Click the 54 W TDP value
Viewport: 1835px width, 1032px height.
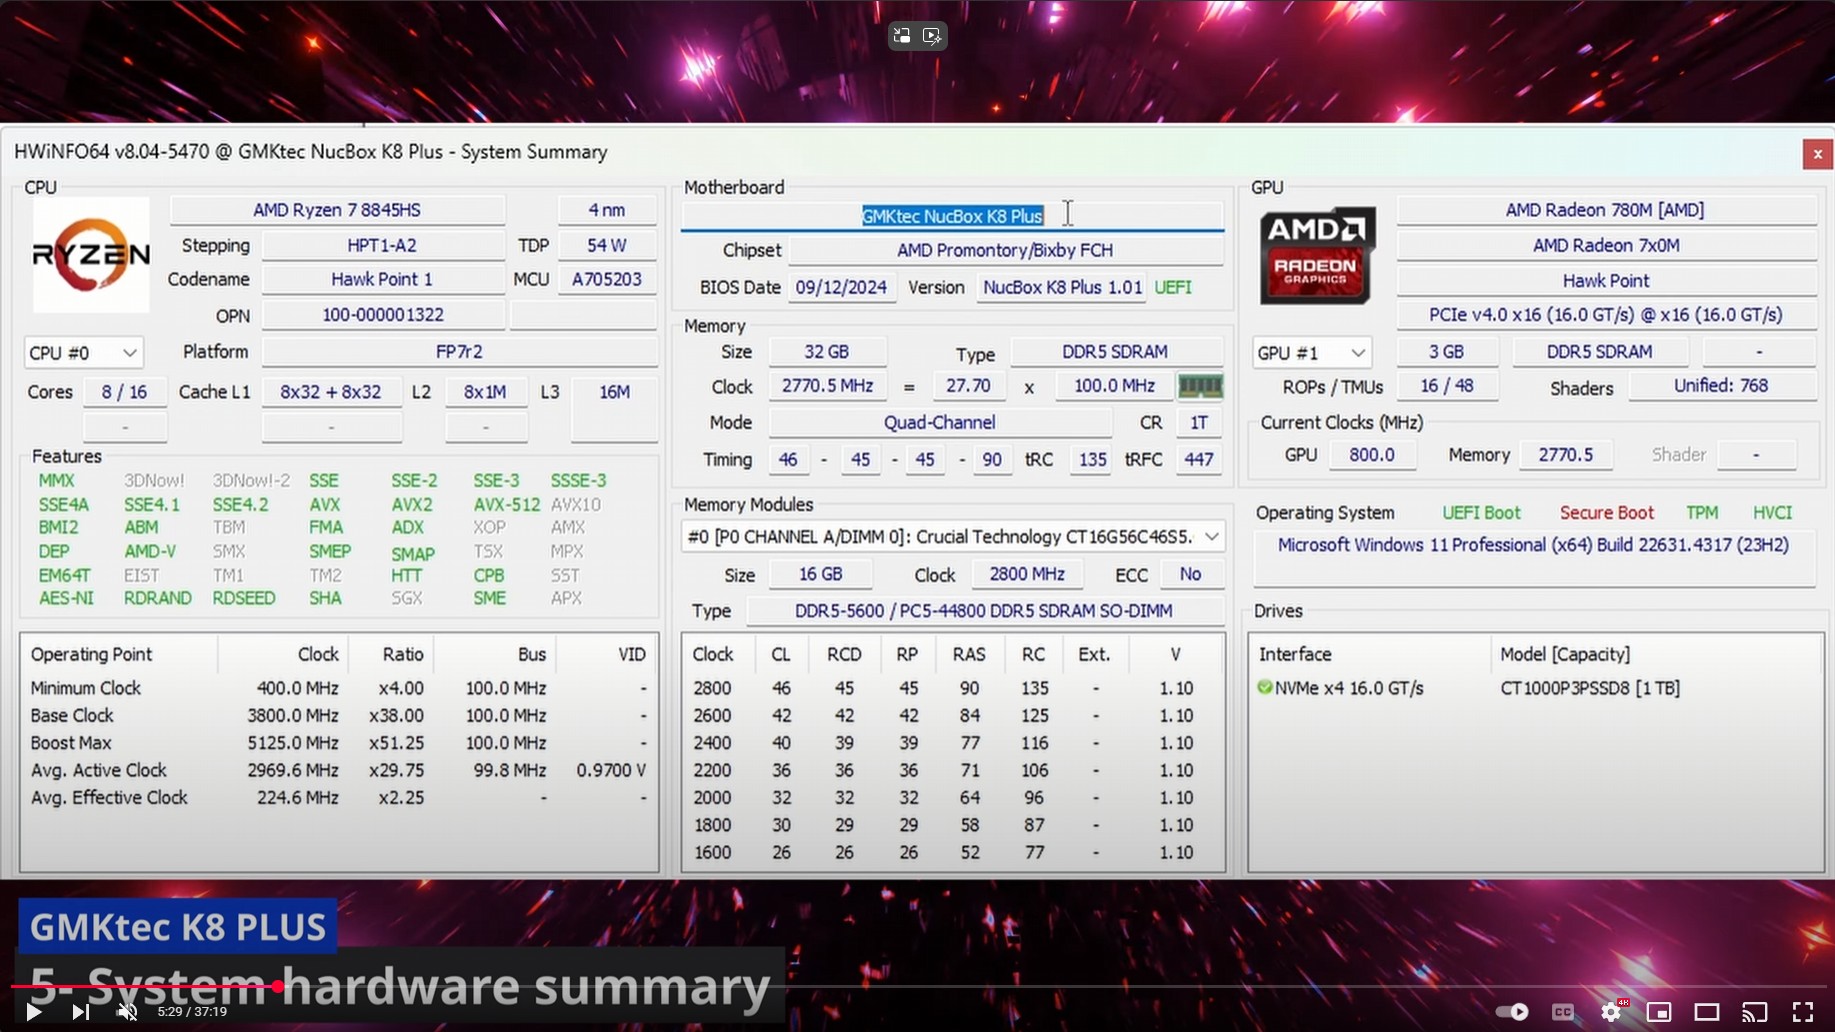pos(606,245)
